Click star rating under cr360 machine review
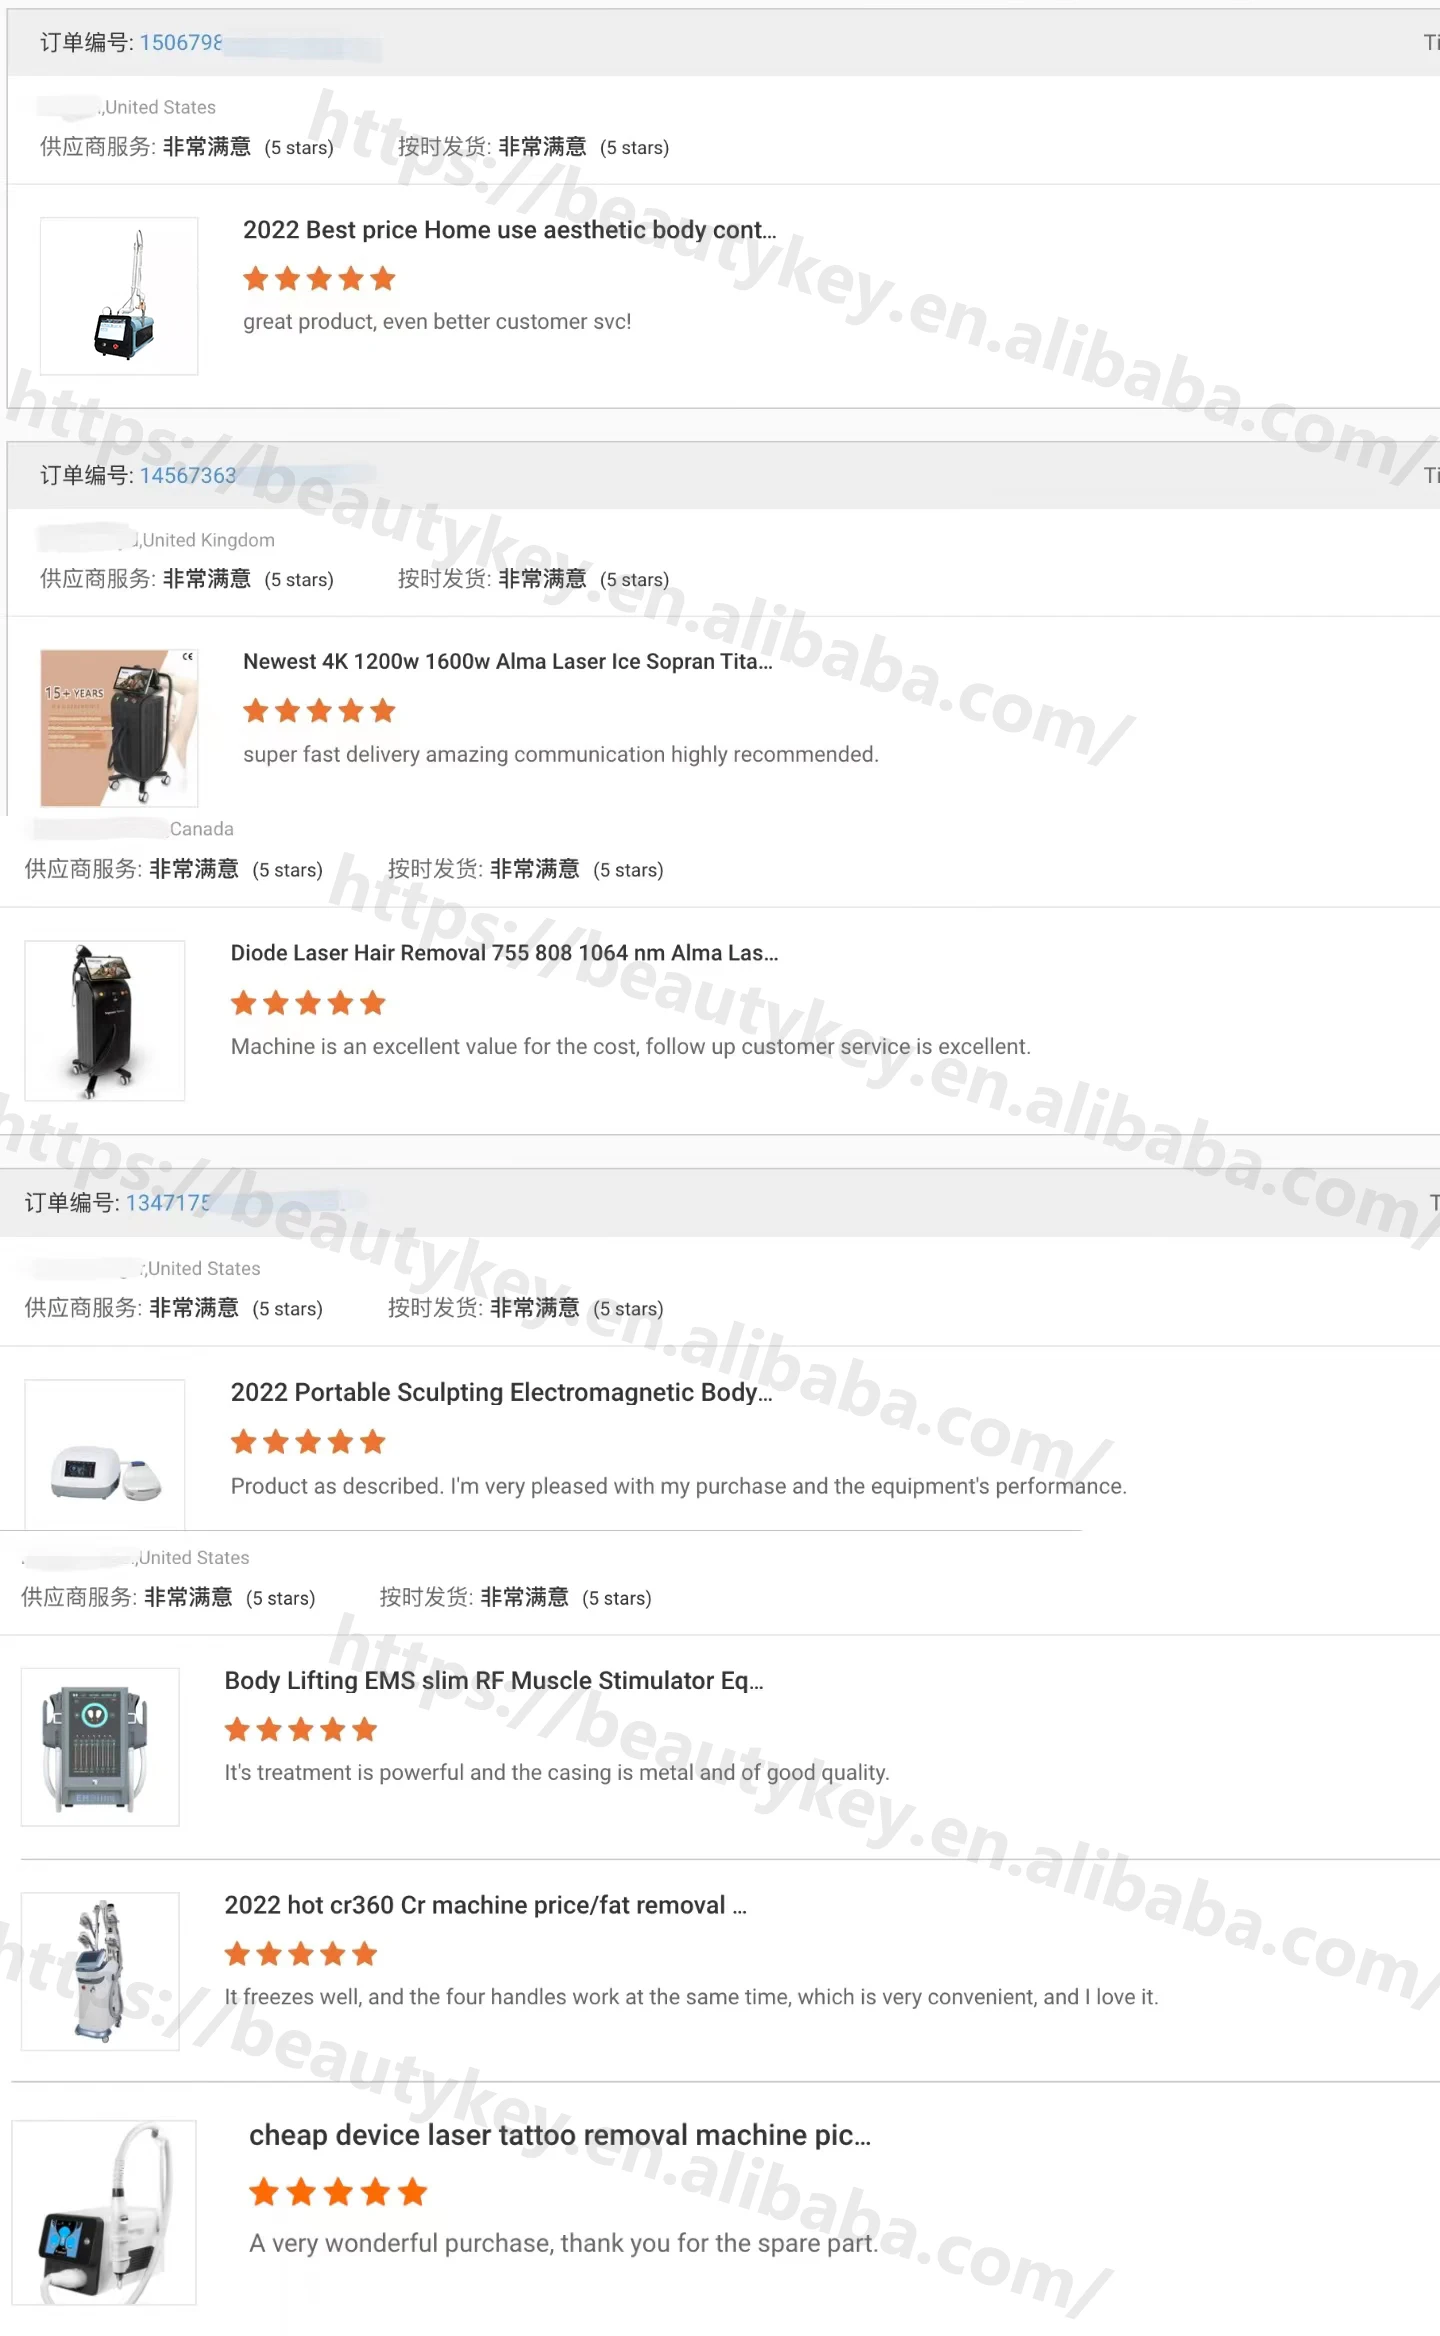The width and height of the screenshot is (1440, 2336). coord(301,1953)
